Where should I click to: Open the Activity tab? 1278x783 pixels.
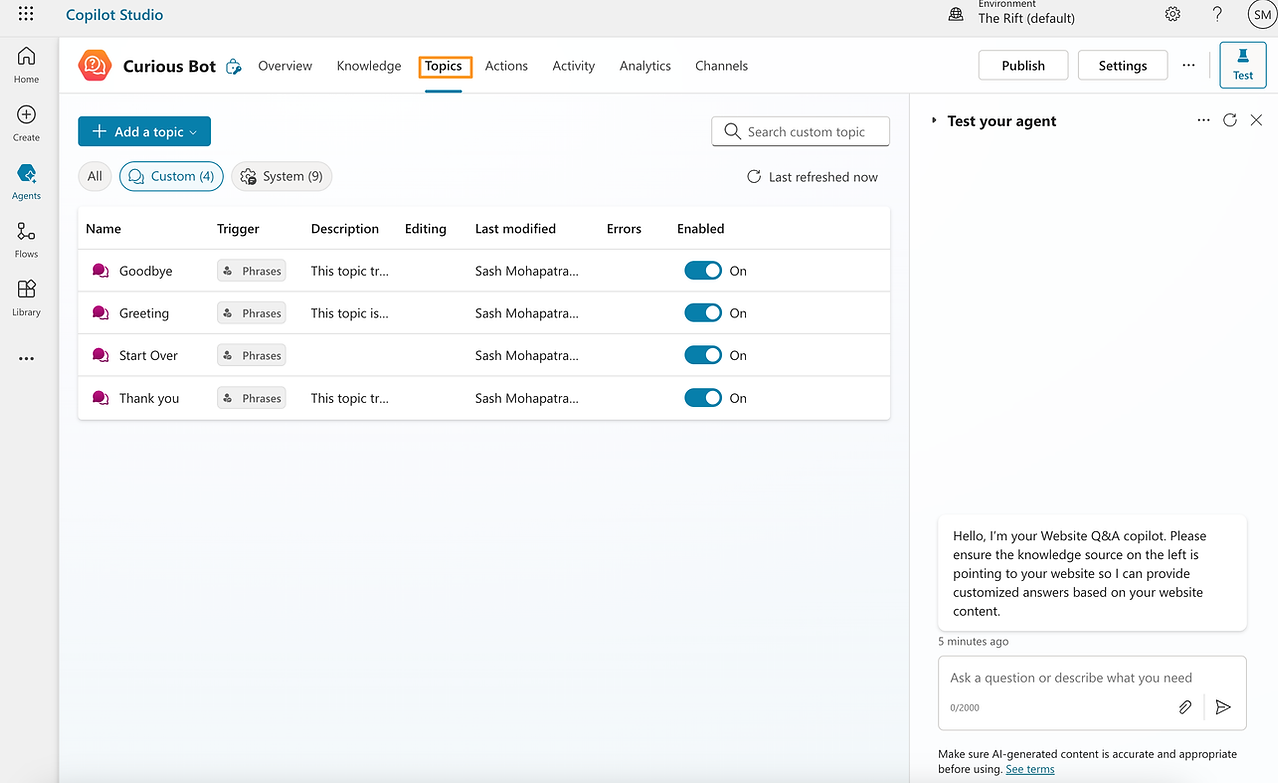pos(574,66)
